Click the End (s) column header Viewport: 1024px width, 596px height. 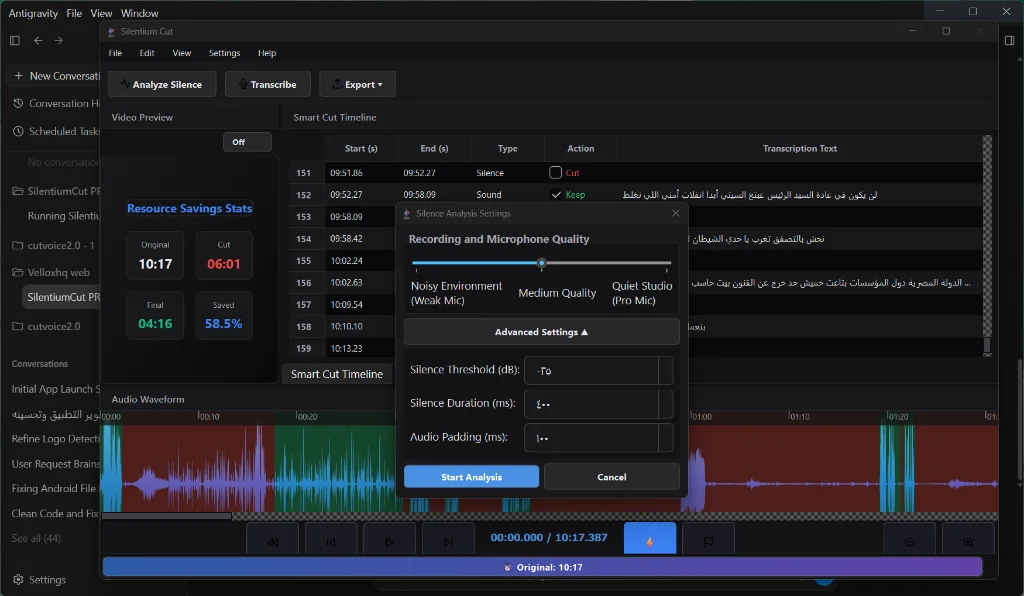(434, 148)
